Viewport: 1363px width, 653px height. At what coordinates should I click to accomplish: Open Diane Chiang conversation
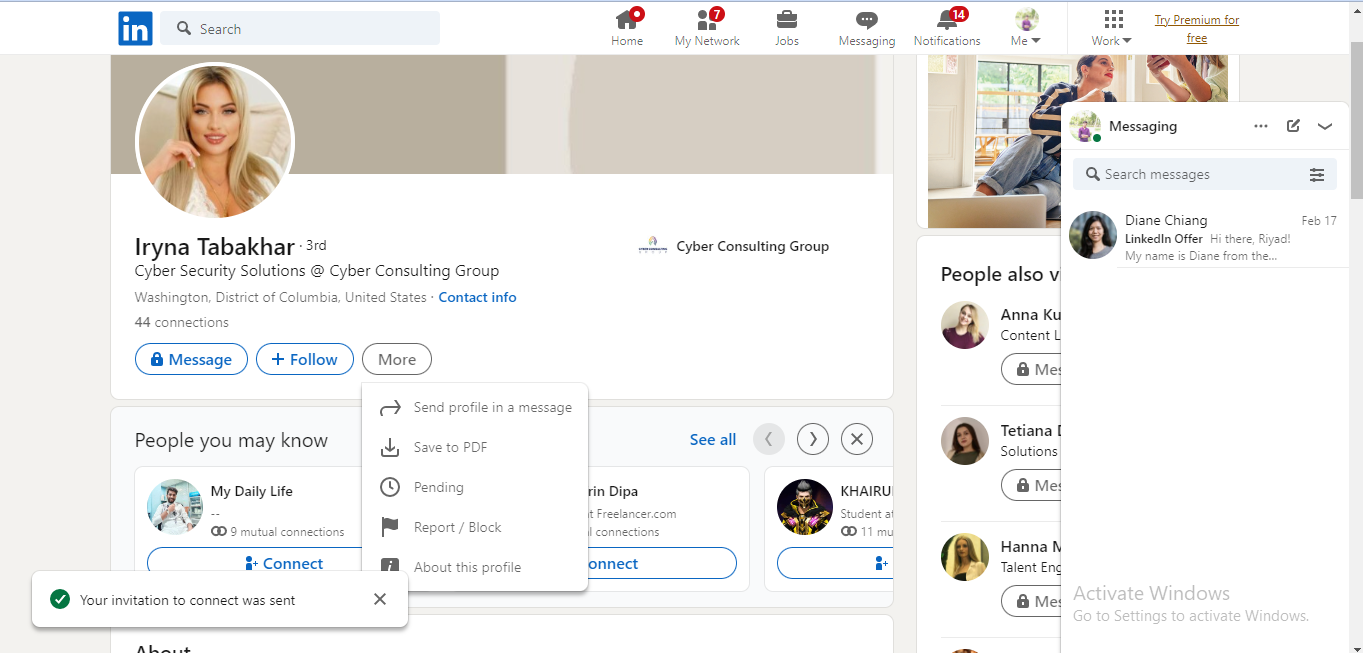(x=1205, y=236)
